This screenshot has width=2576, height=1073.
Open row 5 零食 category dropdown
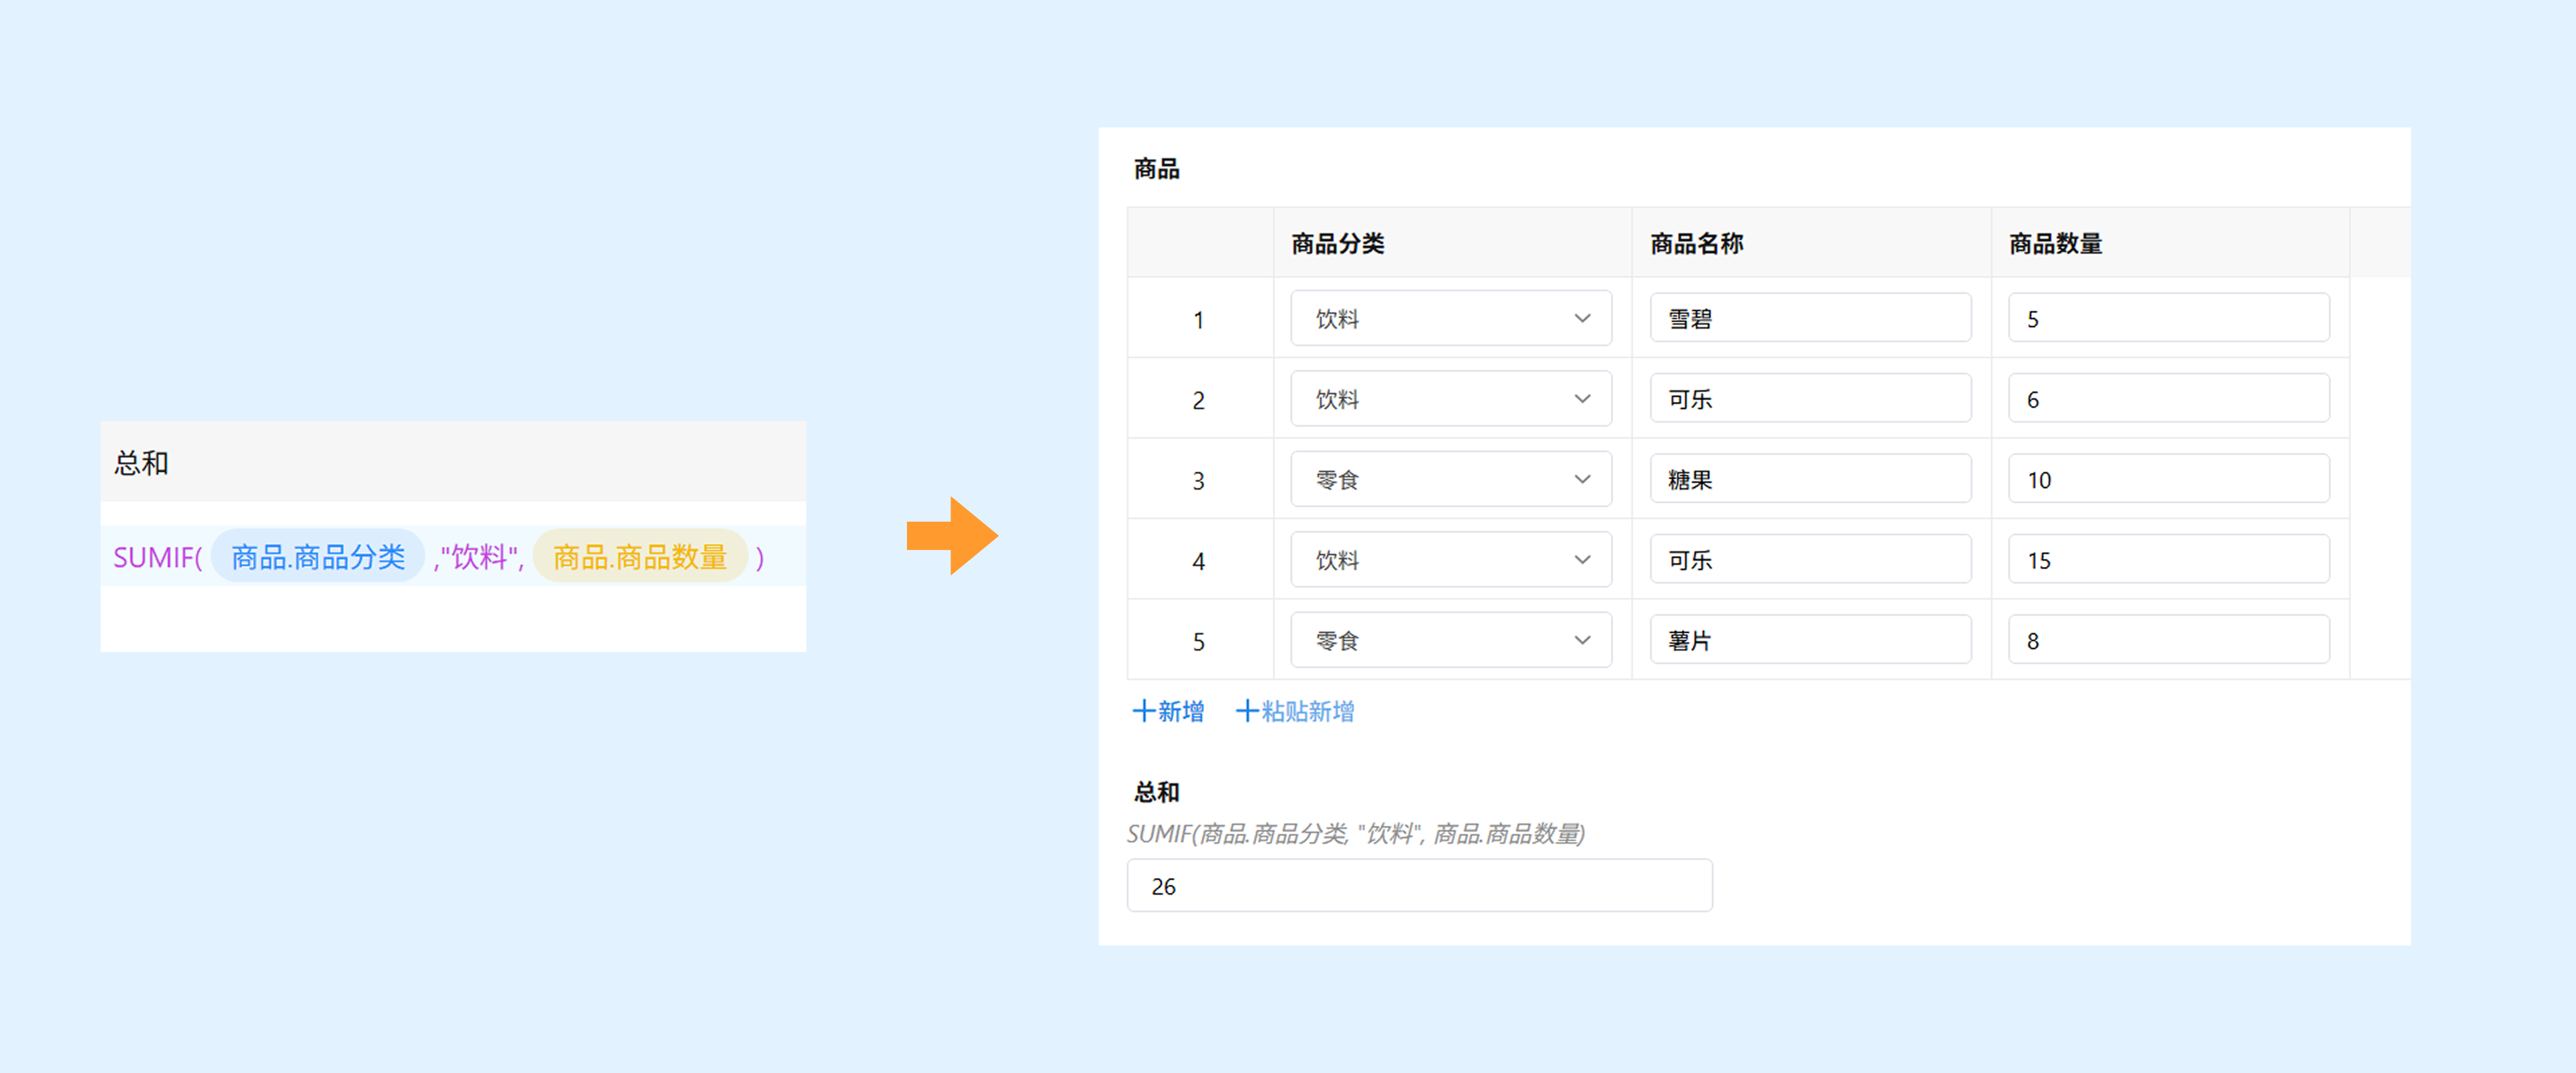point(1450,640)
